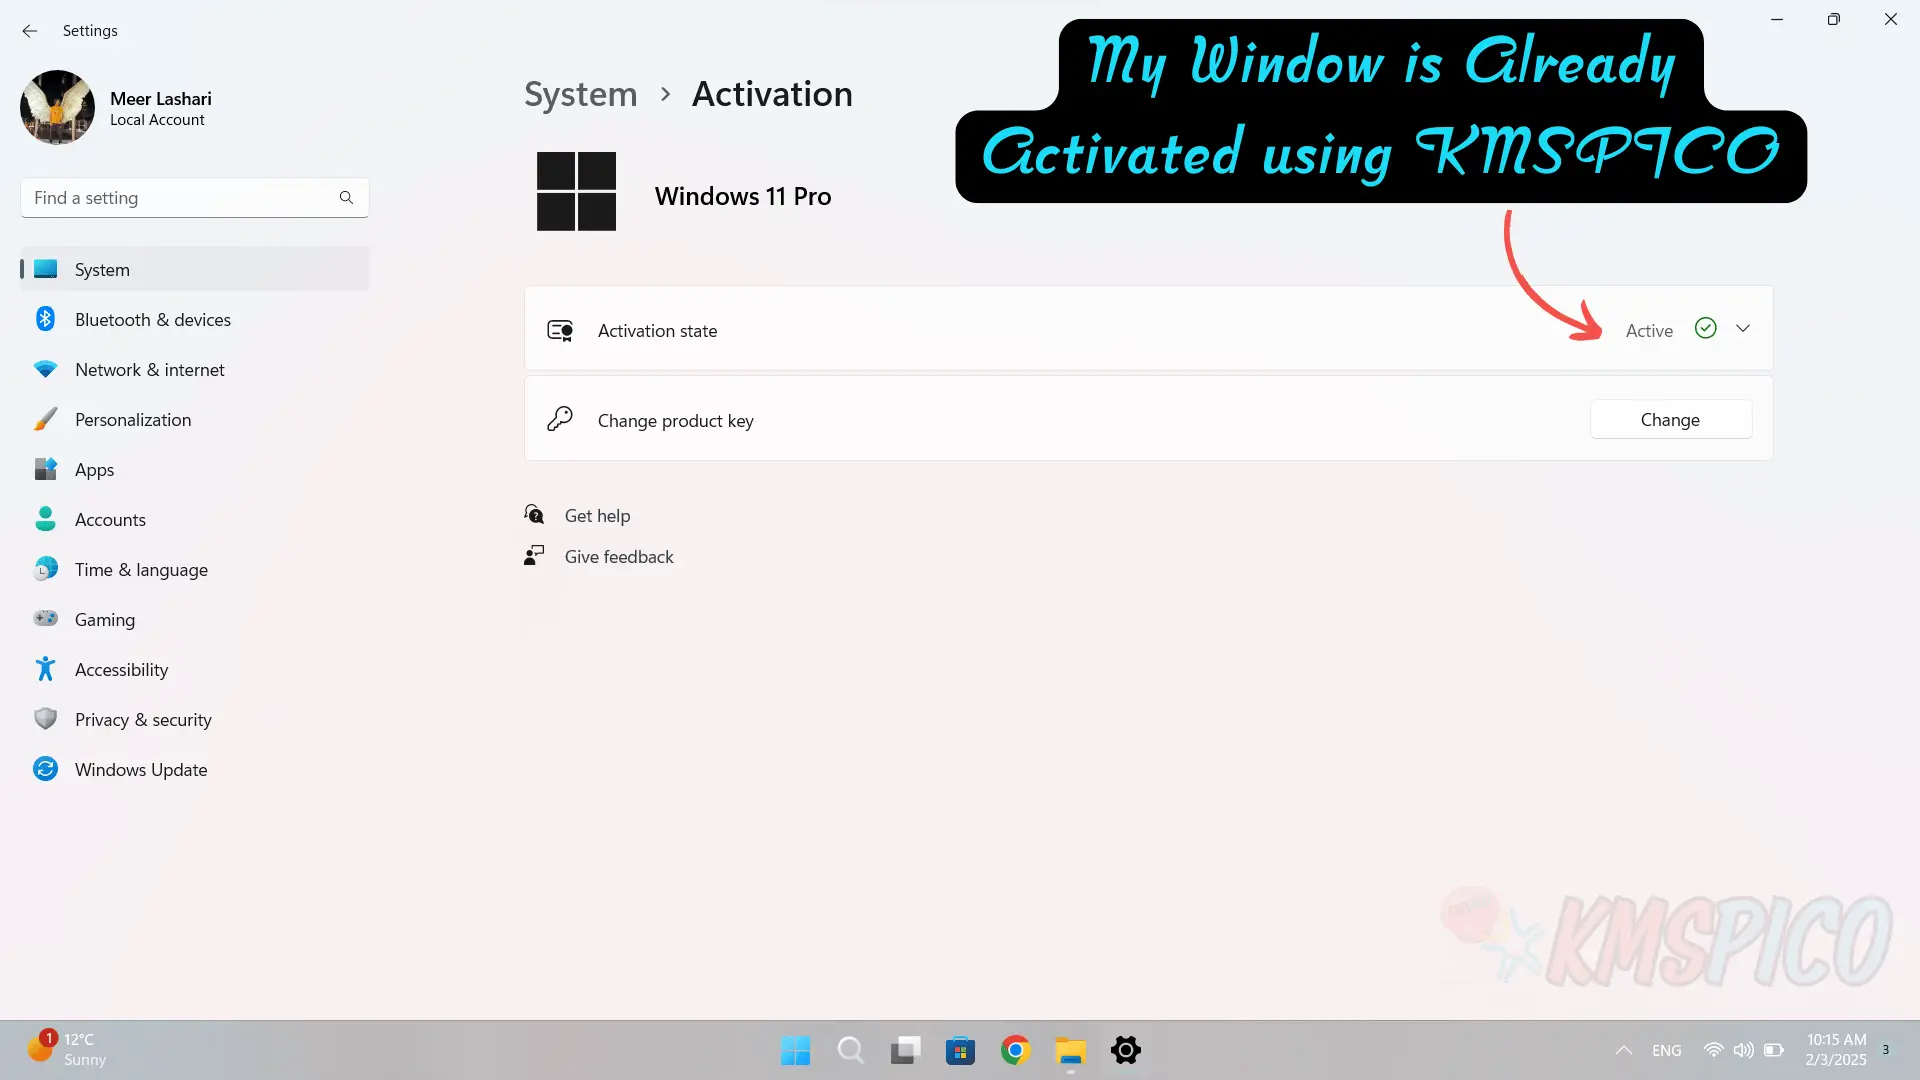The height and width of the screenshot is (1080, 1920).
Task: Choose the green Active checkmark icon
Action: coord(1706,328)
